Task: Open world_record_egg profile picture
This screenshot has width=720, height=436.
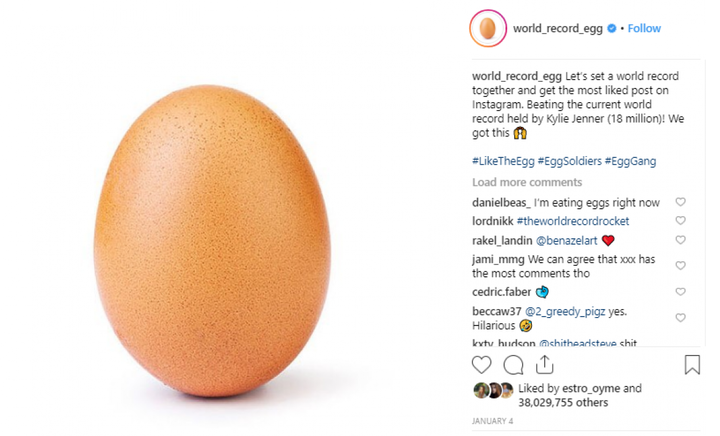Action: 488,28
